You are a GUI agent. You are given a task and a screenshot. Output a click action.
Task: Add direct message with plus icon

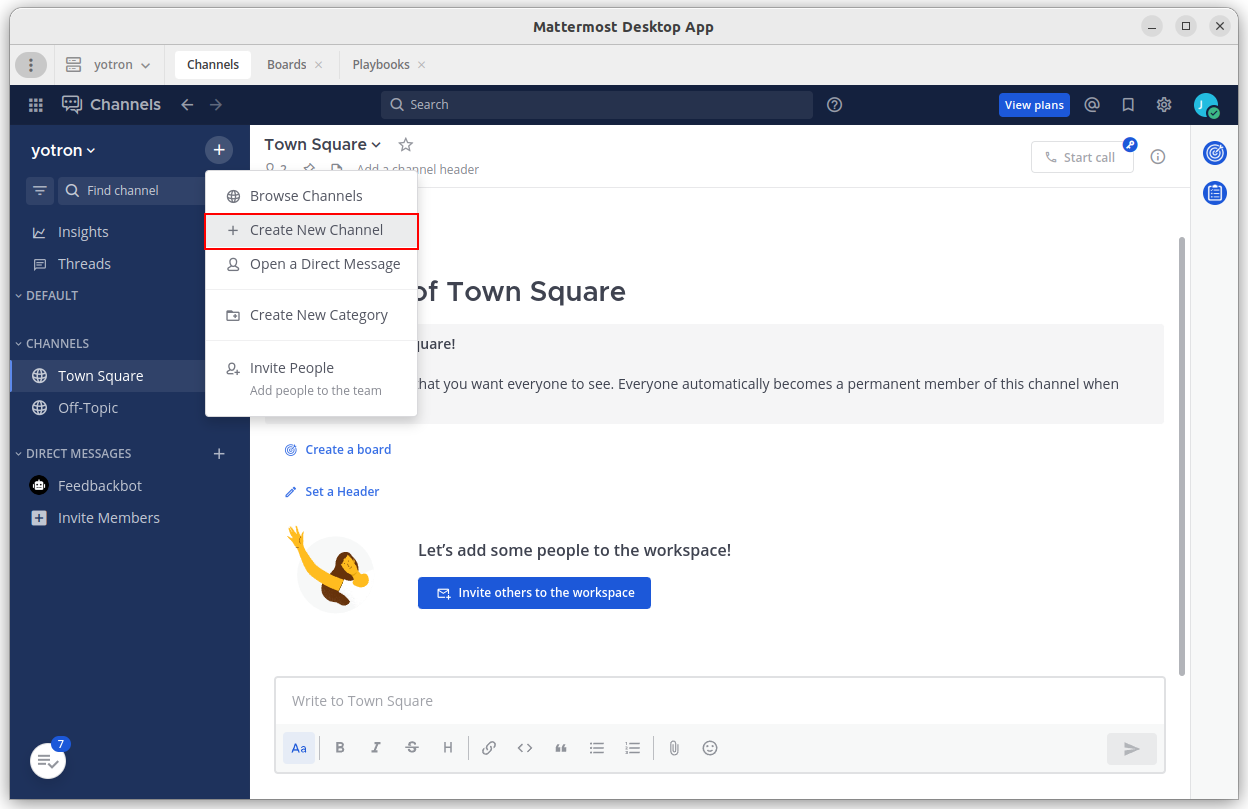[219, 454]
